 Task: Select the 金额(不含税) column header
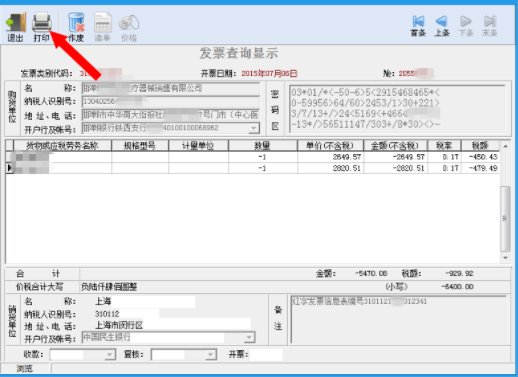click(395, 146)
